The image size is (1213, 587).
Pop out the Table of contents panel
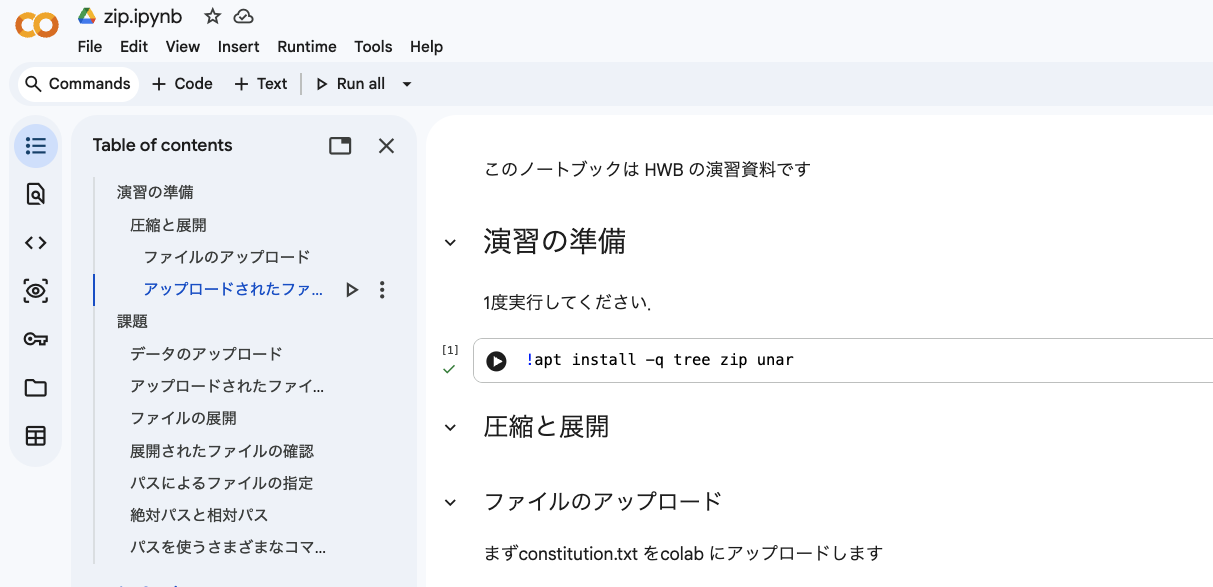tap(340, 146)
